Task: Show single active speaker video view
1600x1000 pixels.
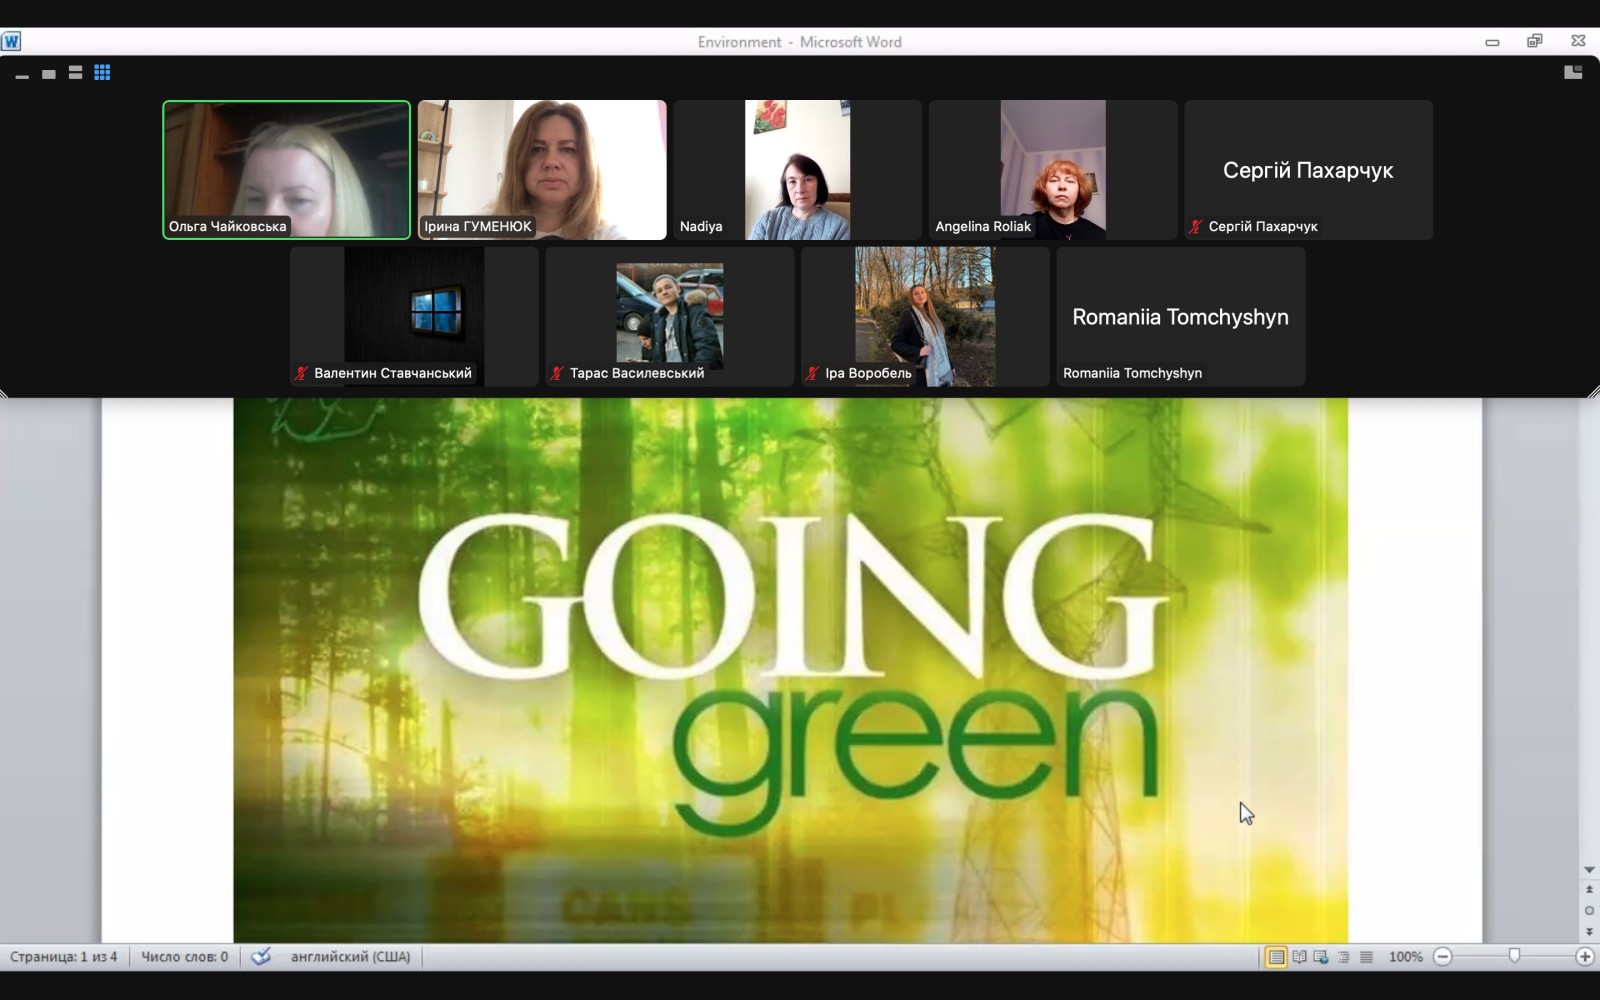Action: click(48, 74)
